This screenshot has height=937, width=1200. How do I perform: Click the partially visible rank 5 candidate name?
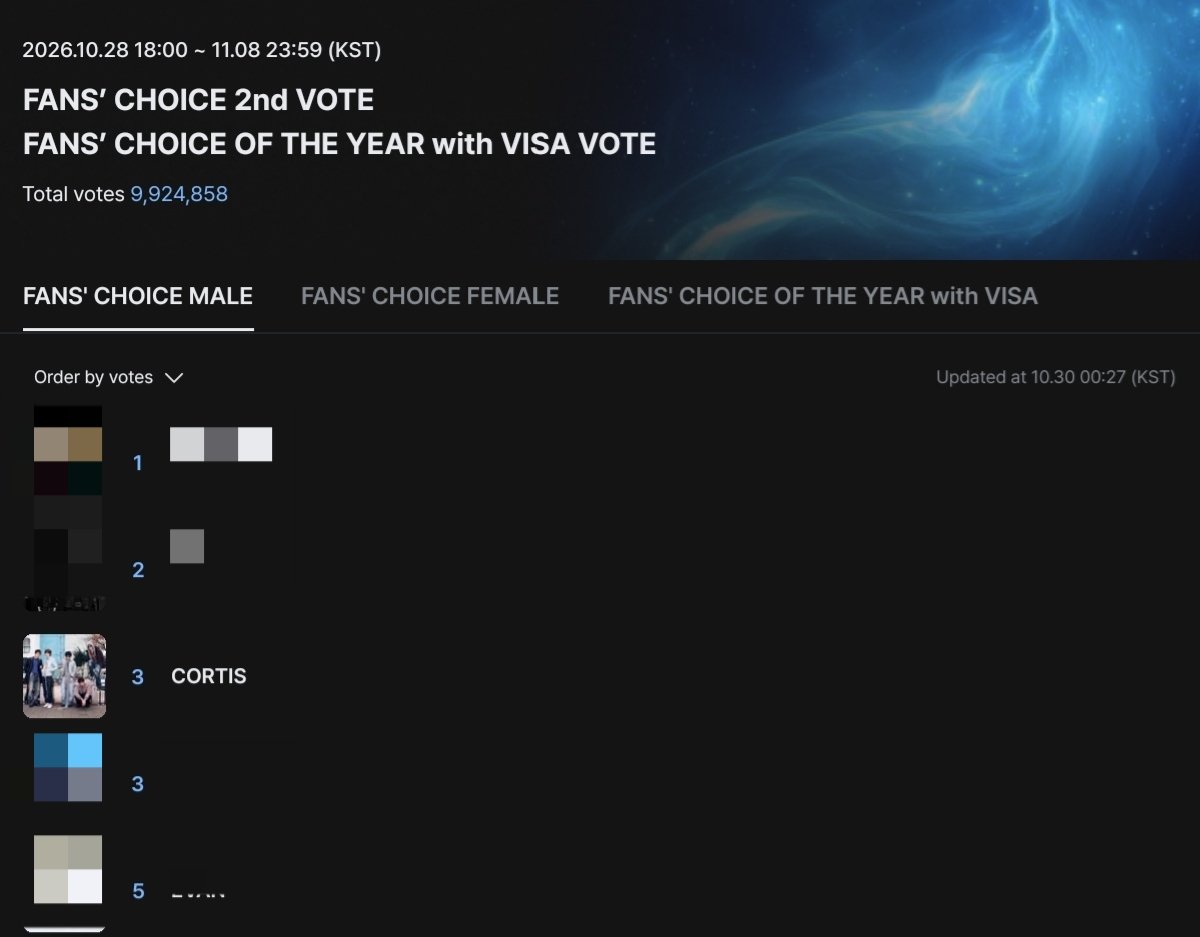[x=198, y=893]
